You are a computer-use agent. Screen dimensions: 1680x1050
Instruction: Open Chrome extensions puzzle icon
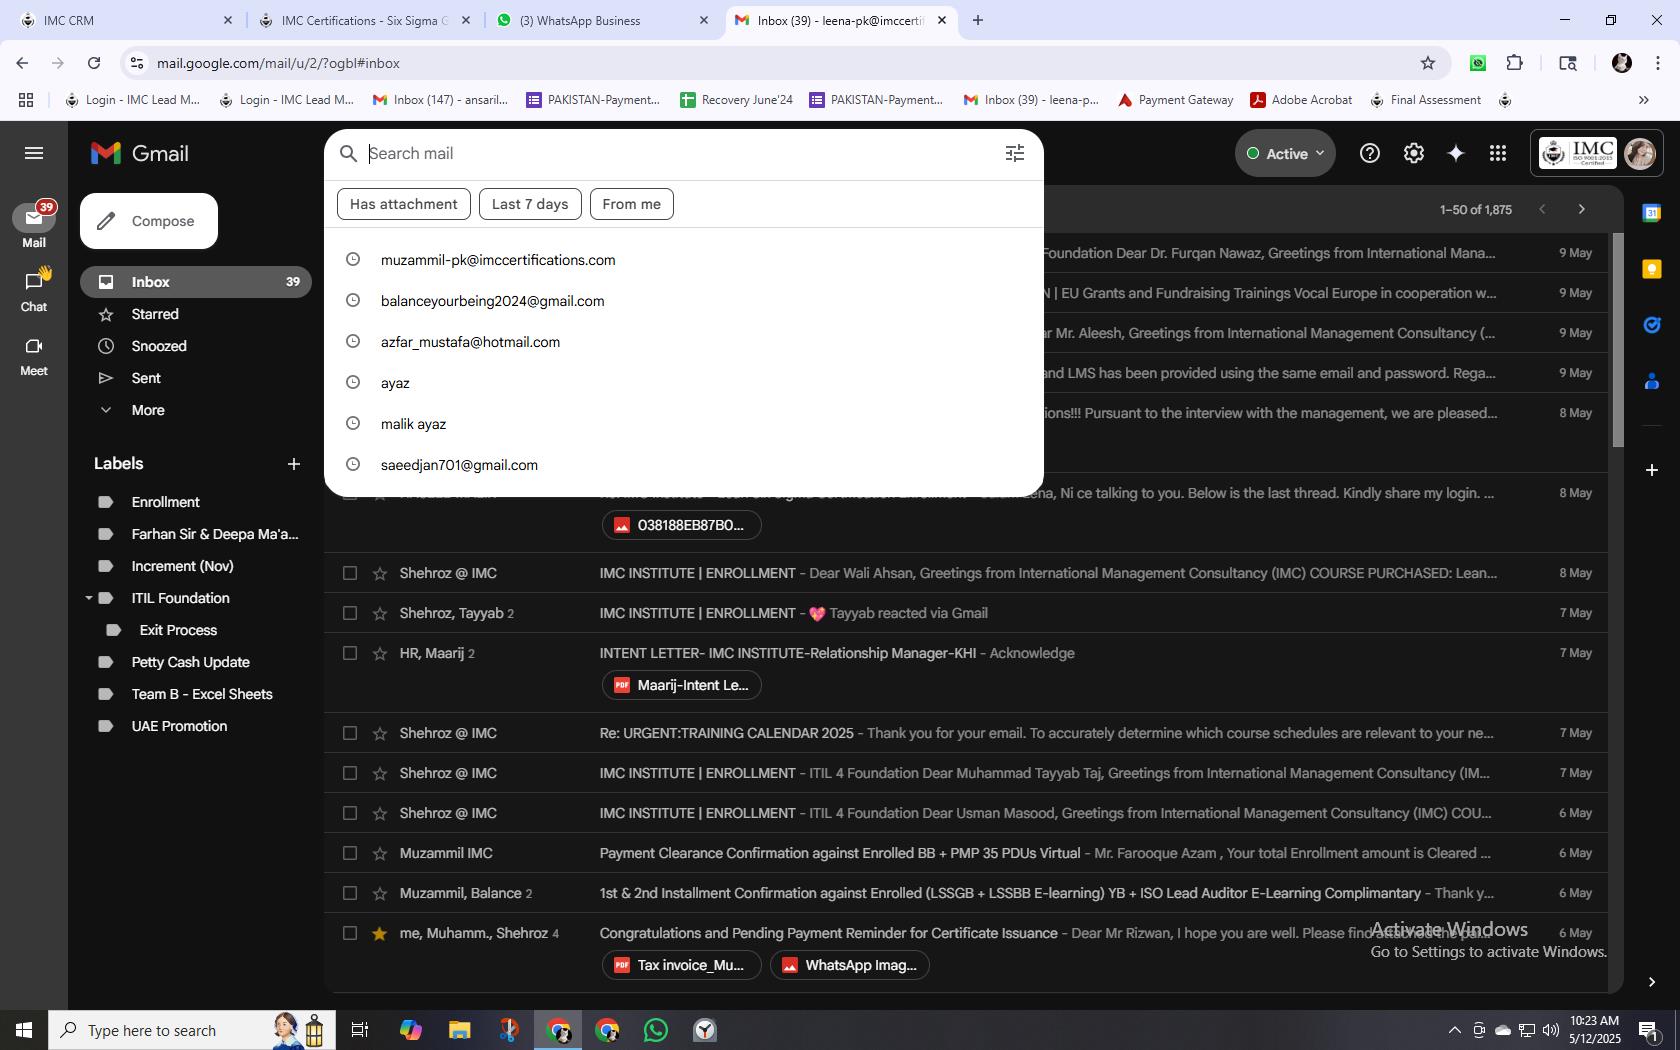coord(1514,63)
